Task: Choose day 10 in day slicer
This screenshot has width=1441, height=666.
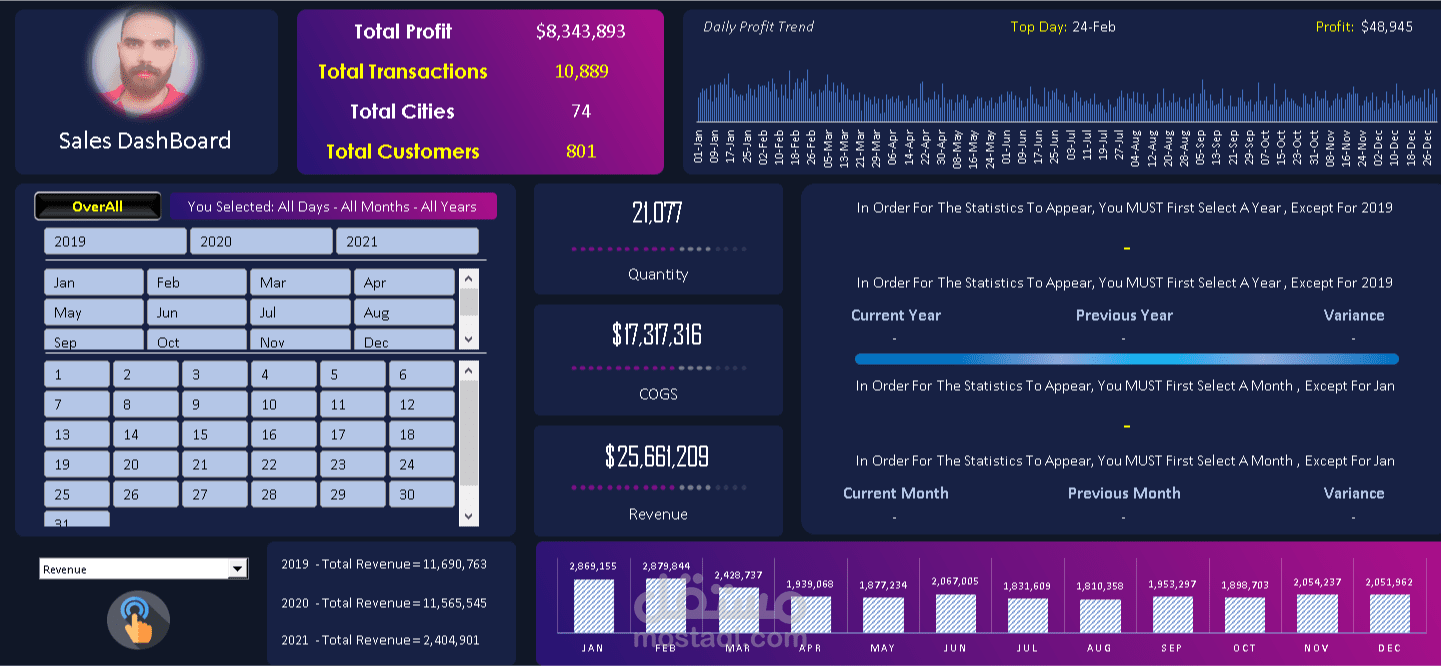Action: pos(283,405)
